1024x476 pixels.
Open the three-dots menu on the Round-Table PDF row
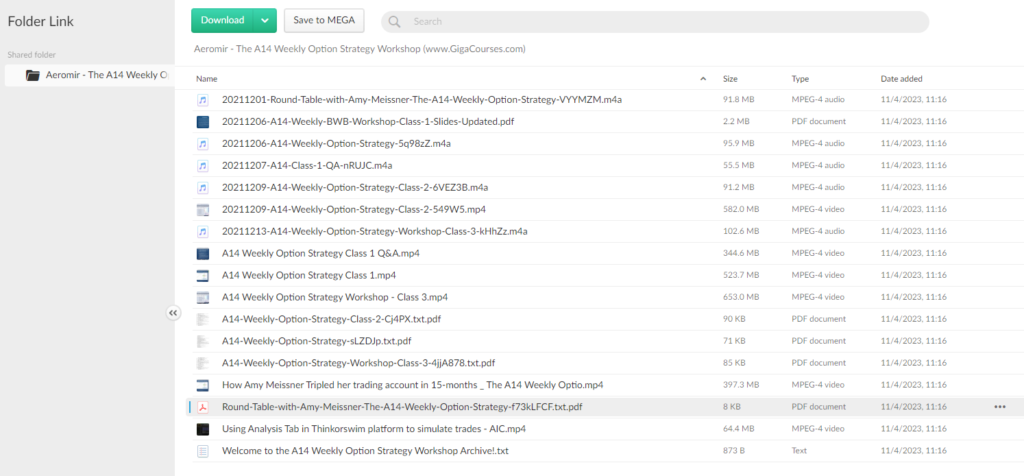click(1000, 407)
